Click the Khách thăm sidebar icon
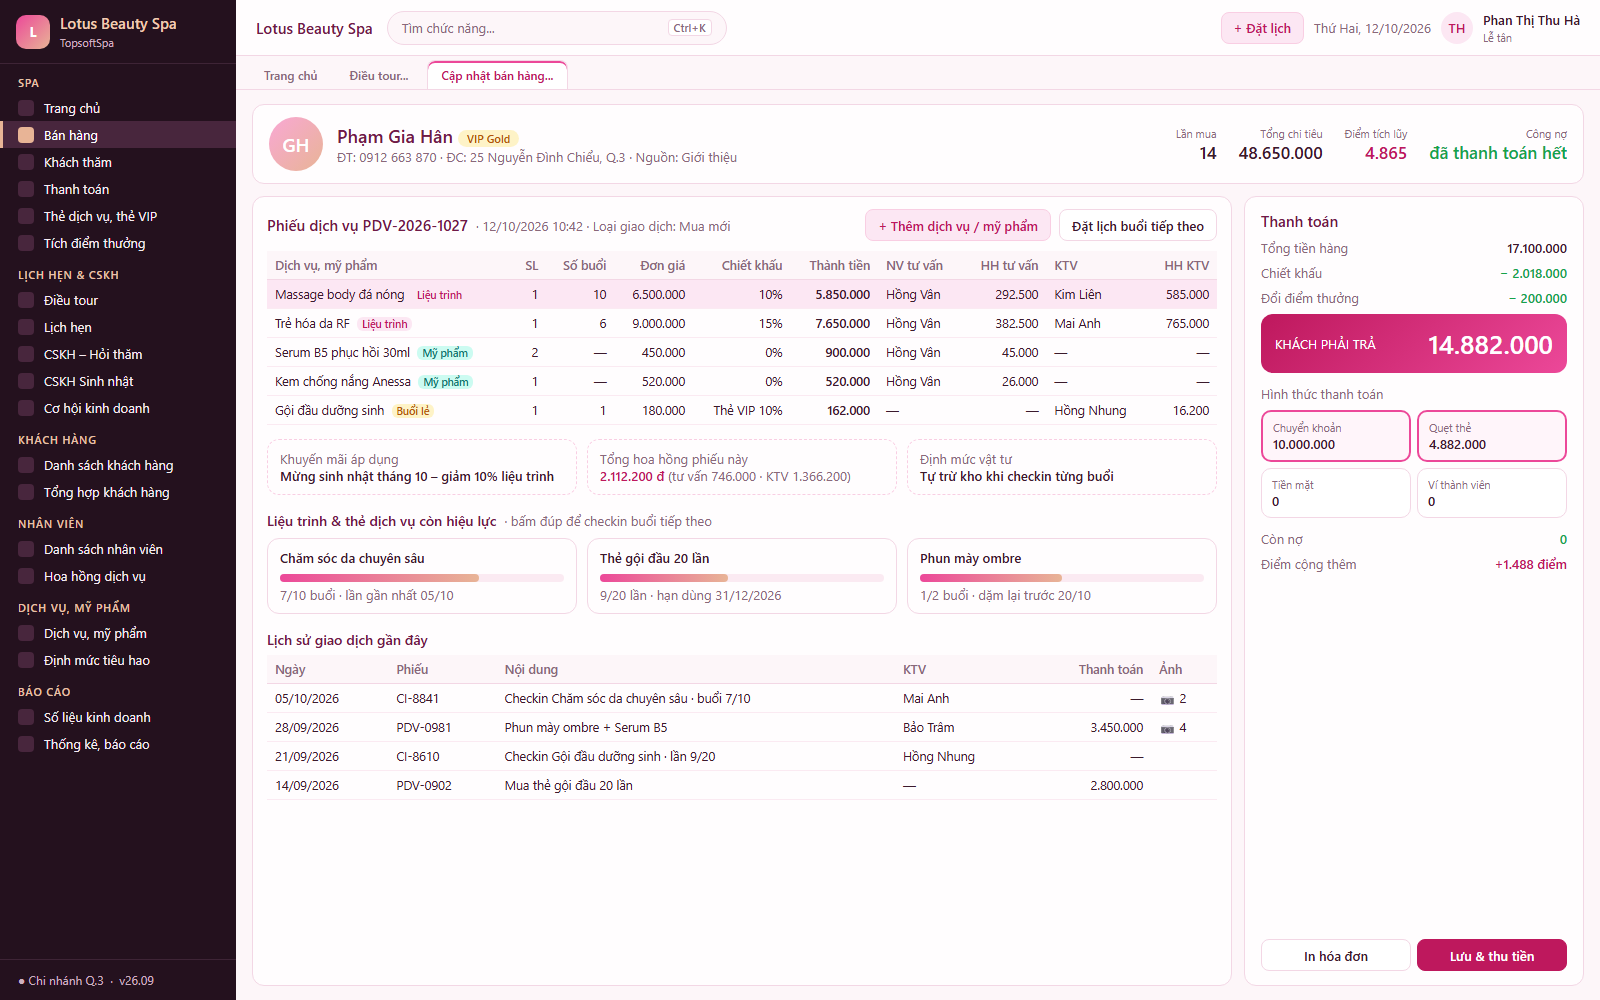 pos(26,162)
